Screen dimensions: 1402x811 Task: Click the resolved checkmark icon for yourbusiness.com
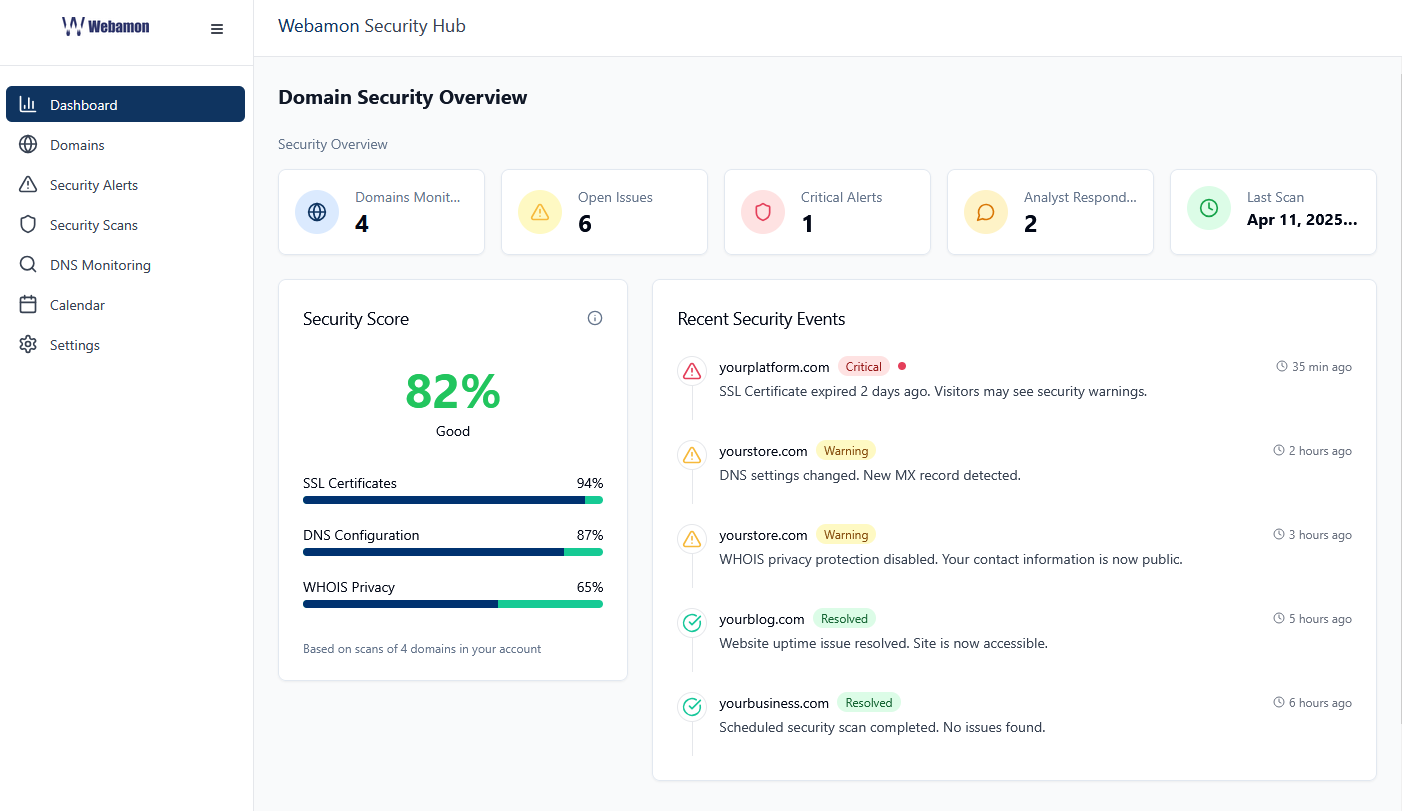[692, 707]
